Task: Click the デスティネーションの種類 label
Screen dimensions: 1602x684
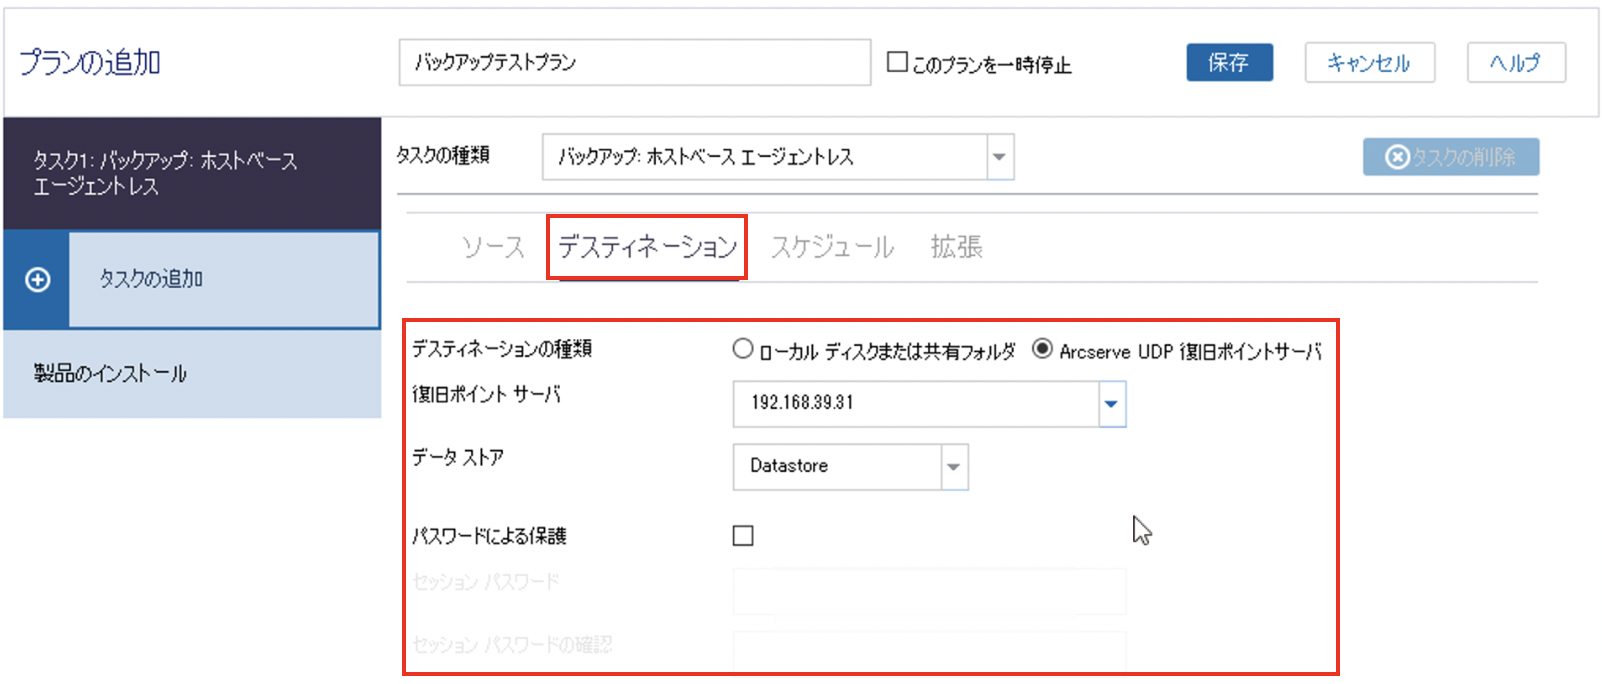Action: click(502, 349)
